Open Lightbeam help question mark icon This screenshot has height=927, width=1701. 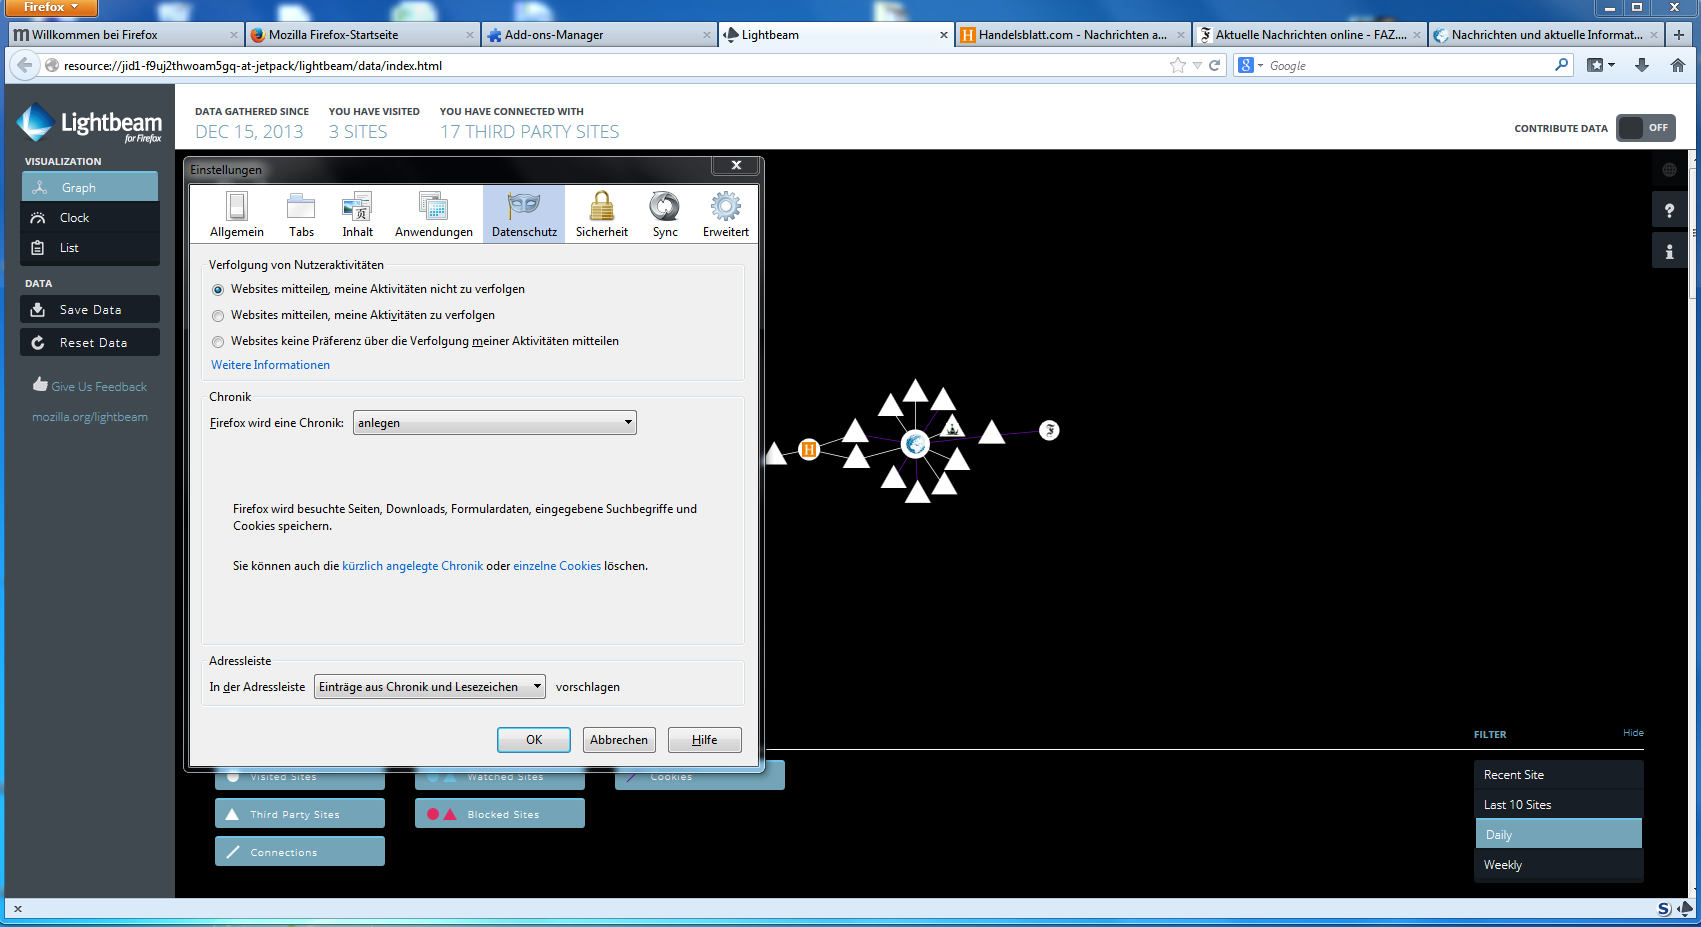point(1669,211)
